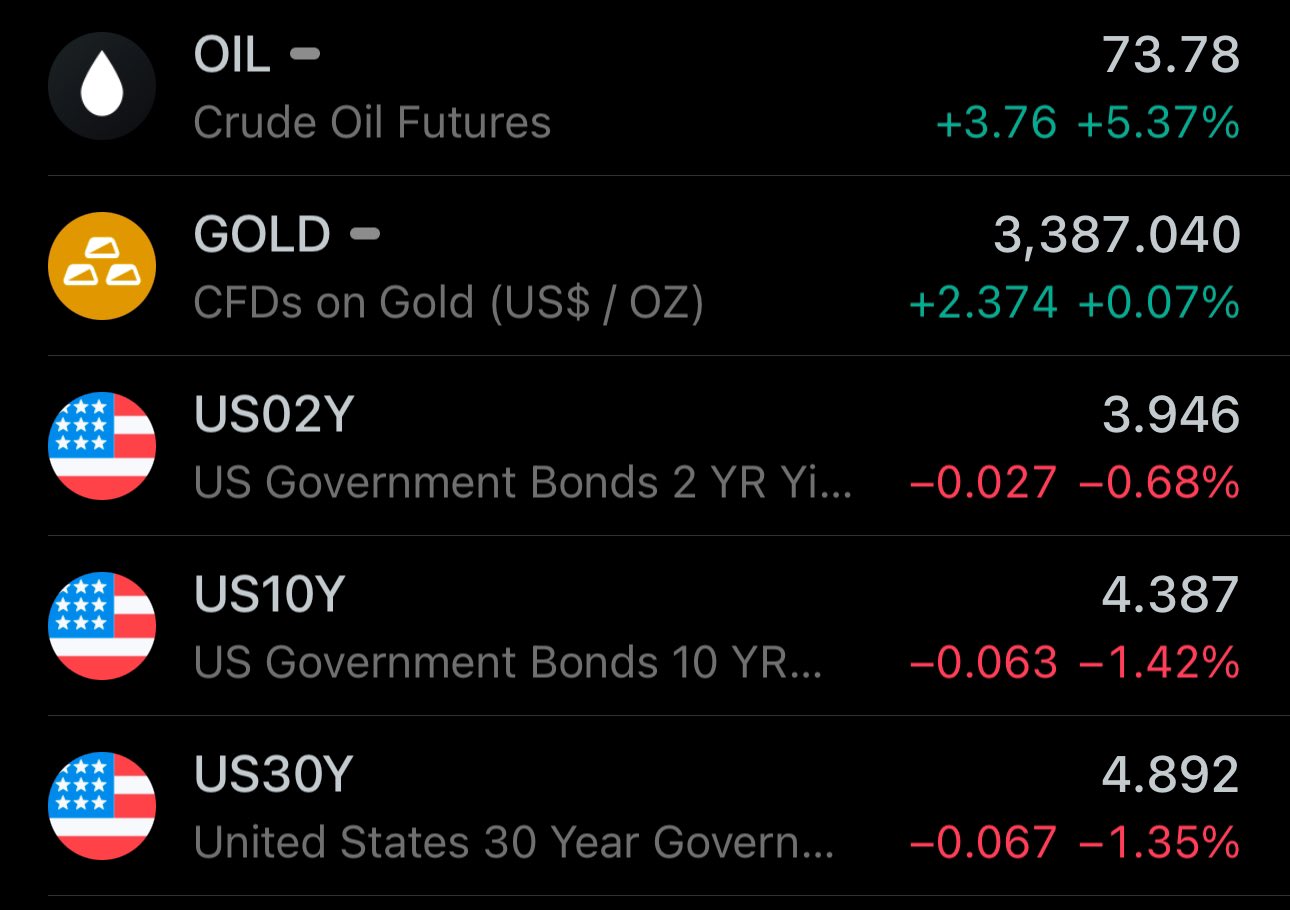The height and width of the screenshot is (910, 1290).
Task: Tap the US flag icon for US10Y
Action: (x=102, y=626)
